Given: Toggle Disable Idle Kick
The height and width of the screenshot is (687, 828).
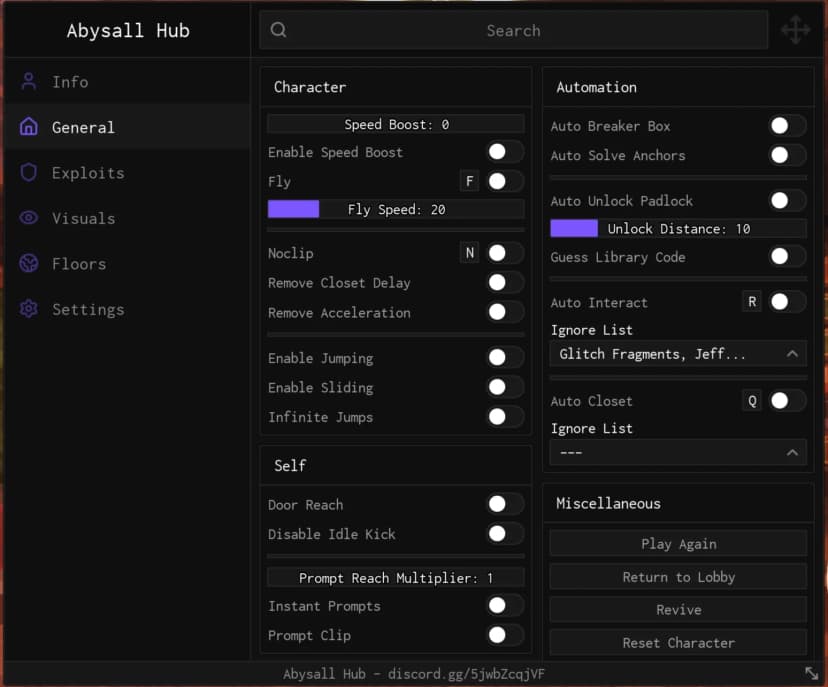Looking at the screenshot, I should tap(505, 533).
